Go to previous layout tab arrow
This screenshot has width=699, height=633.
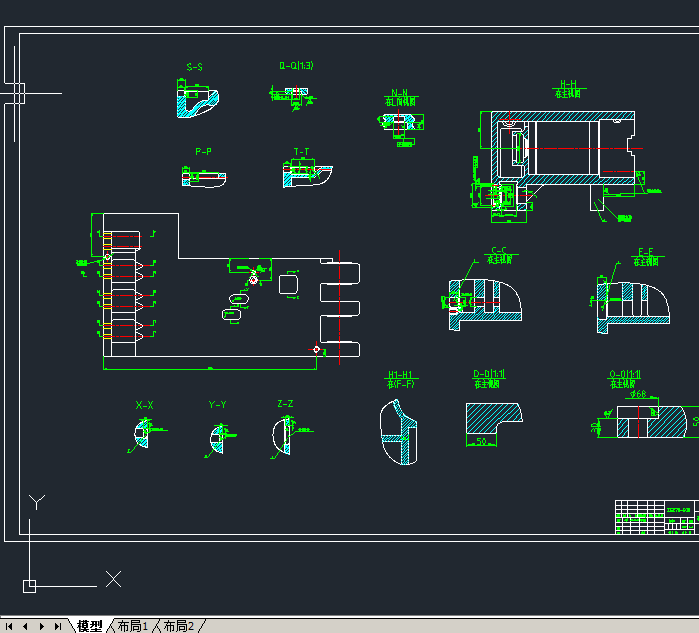point(25,626)
